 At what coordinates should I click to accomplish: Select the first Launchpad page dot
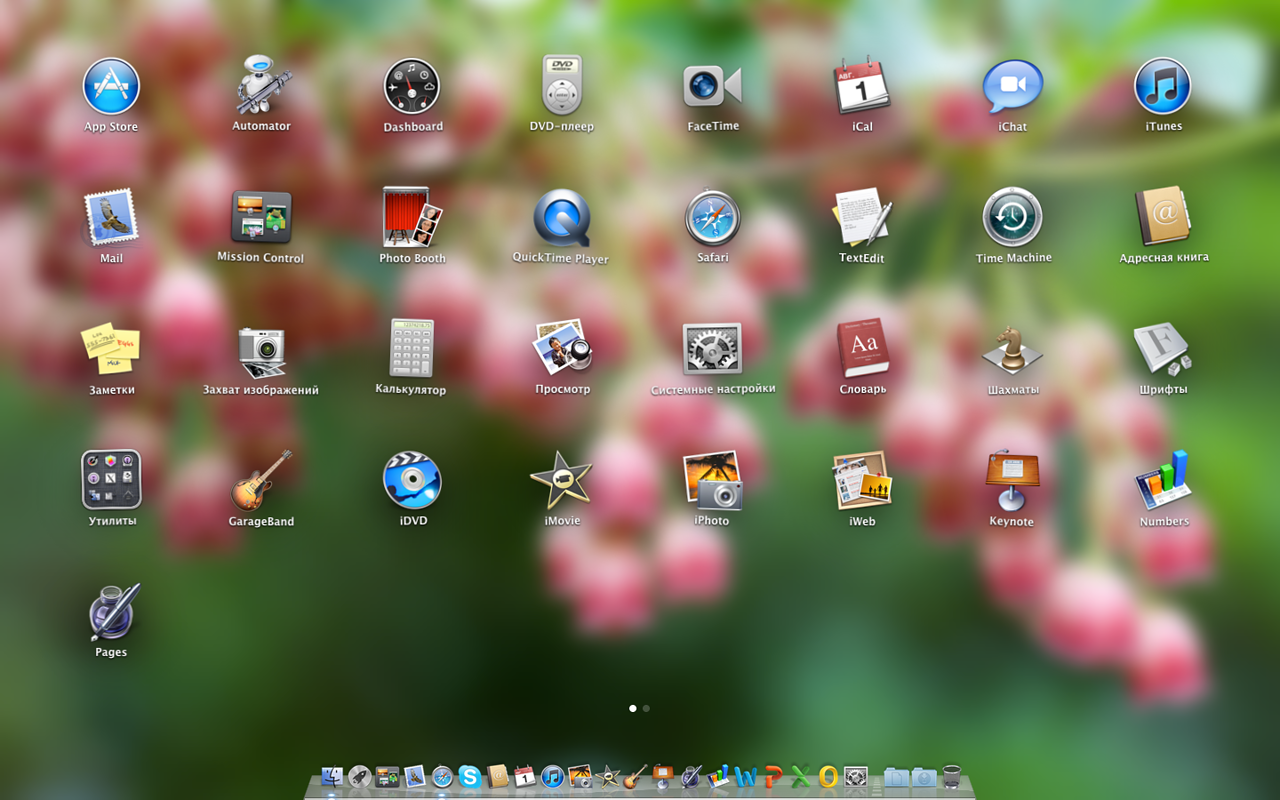[633, 708]
